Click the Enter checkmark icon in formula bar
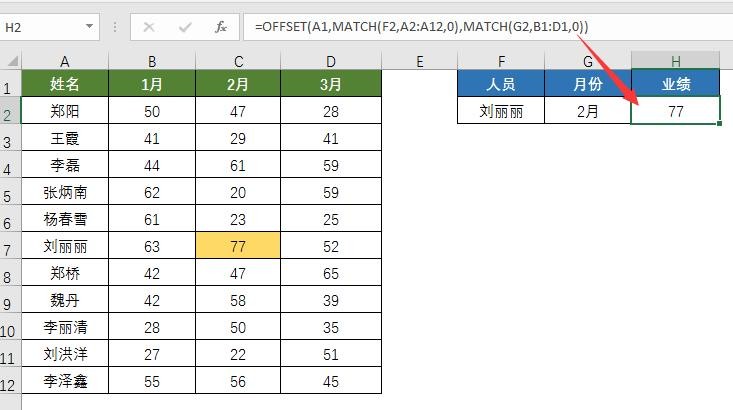 point(185,27)
